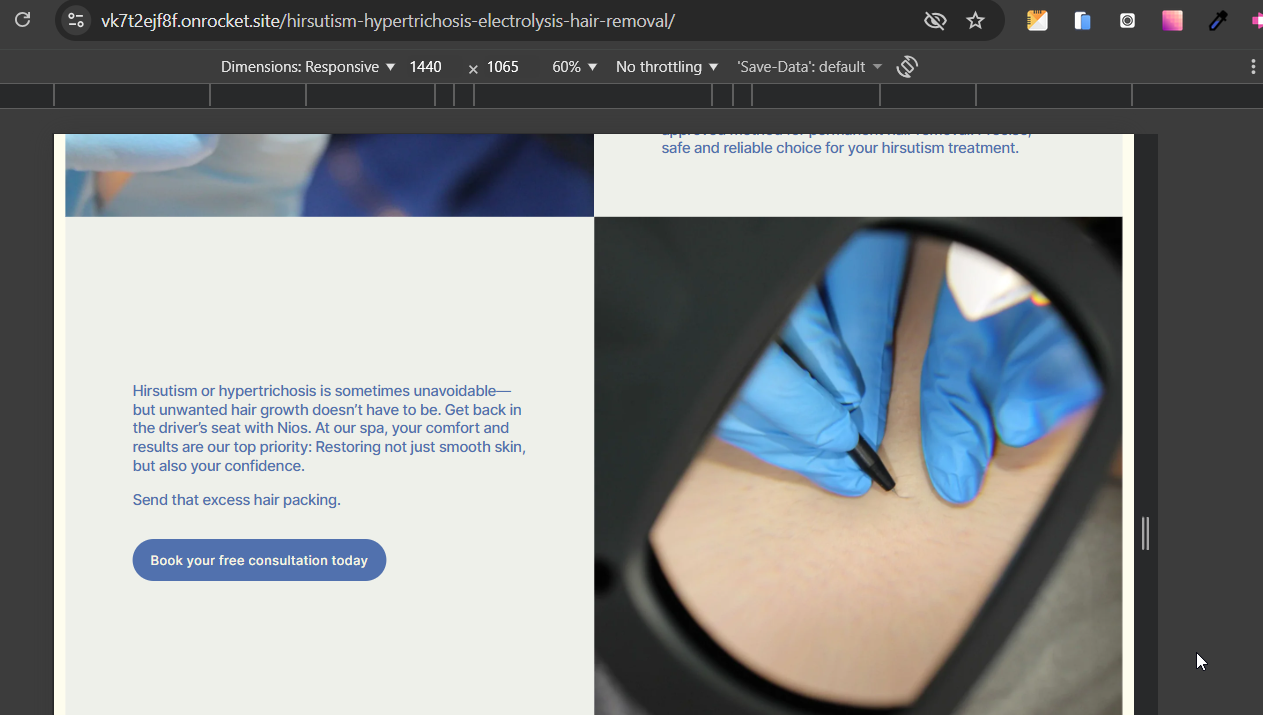The height and width of the screenshot is (715, 1263).
Task: Activate the eyedropper color picker extension
Action: point(1217,20)
